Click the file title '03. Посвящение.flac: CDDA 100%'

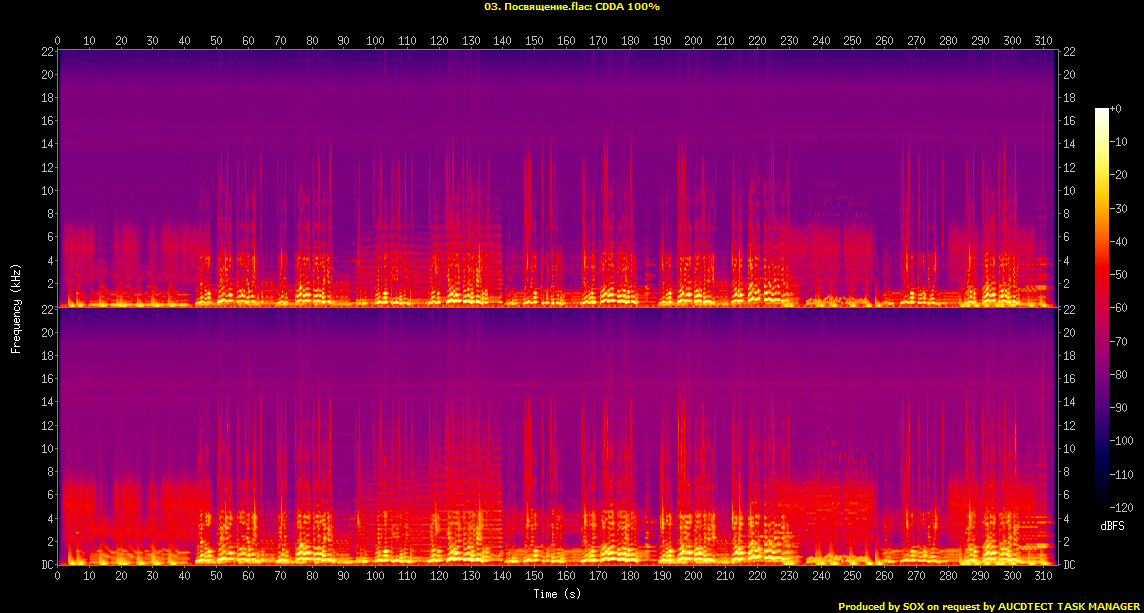pos(571,7)
